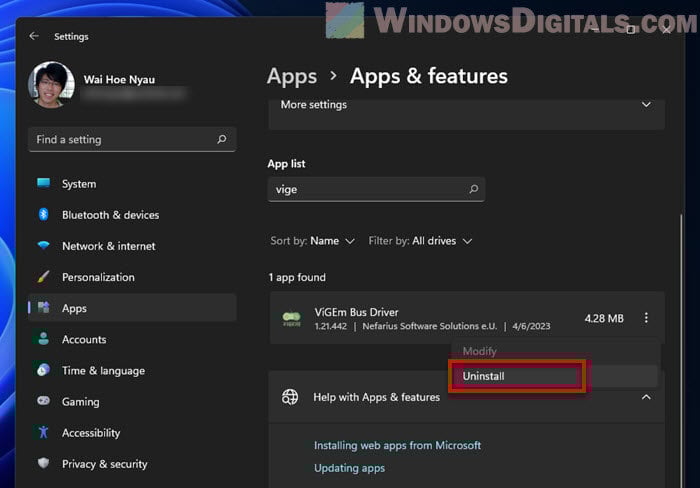Open Installing web apps from Microsoft link

click(x=397, y=445)
